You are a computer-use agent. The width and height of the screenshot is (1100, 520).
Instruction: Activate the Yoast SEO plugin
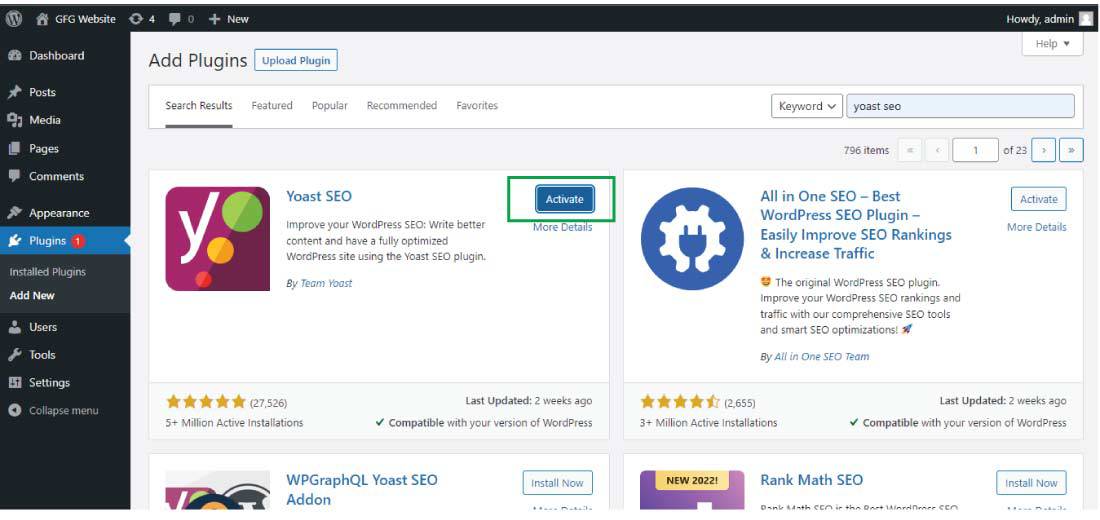(x=565, y=199)
